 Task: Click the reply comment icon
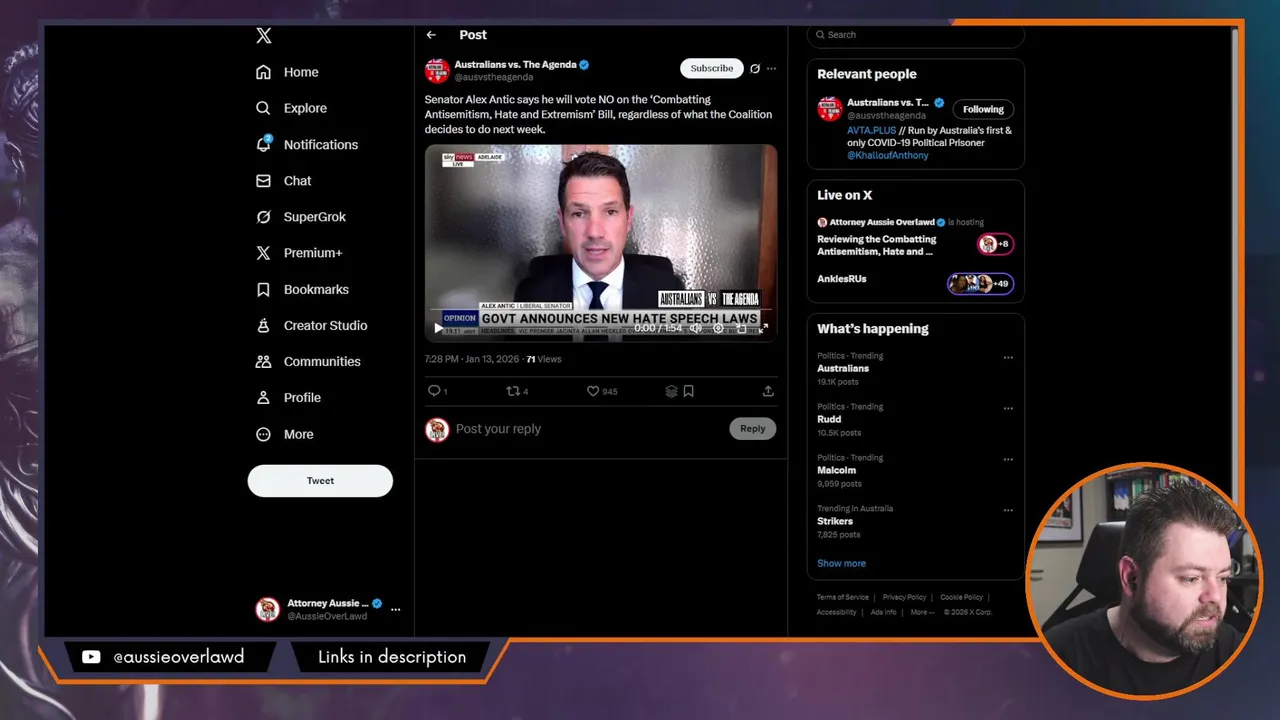point(434,391)
